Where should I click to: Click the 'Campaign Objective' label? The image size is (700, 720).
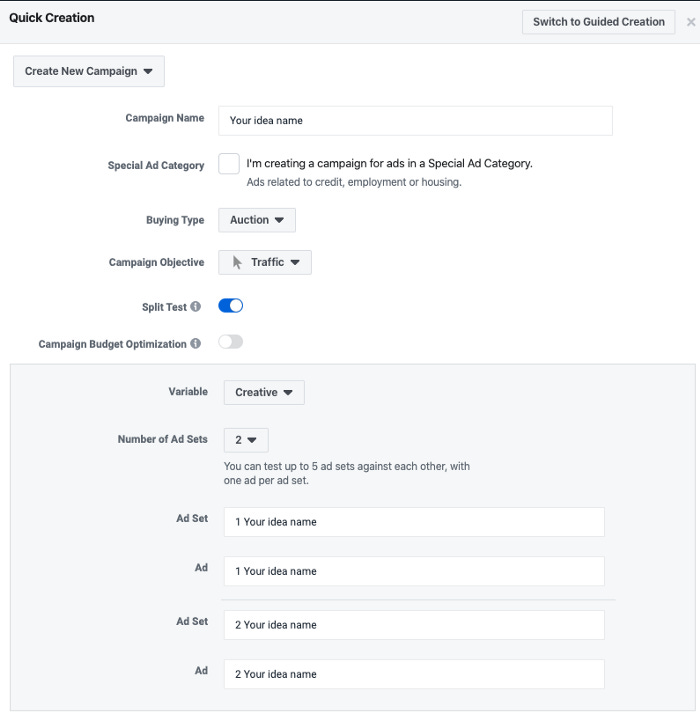point(157,262)
